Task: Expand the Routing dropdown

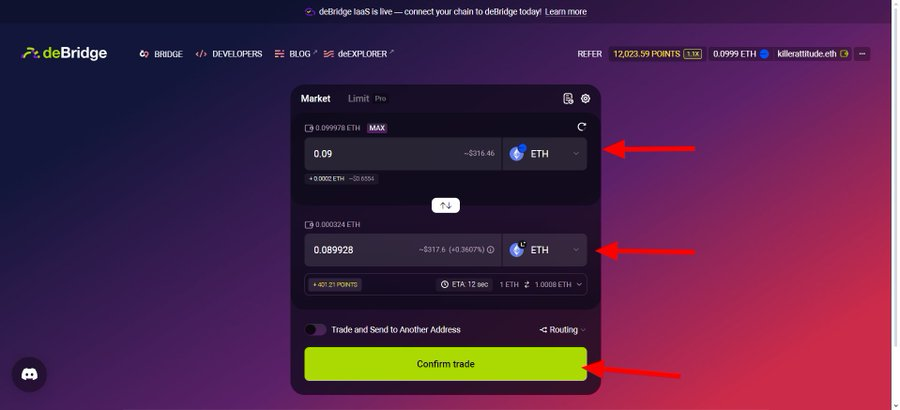Action: coord(562,330)
